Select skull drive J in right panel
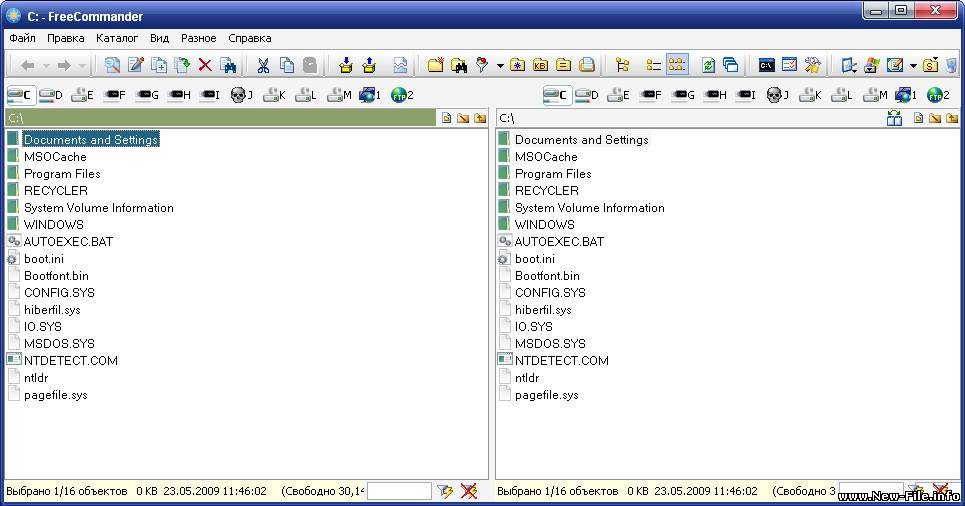 point(779,96)
